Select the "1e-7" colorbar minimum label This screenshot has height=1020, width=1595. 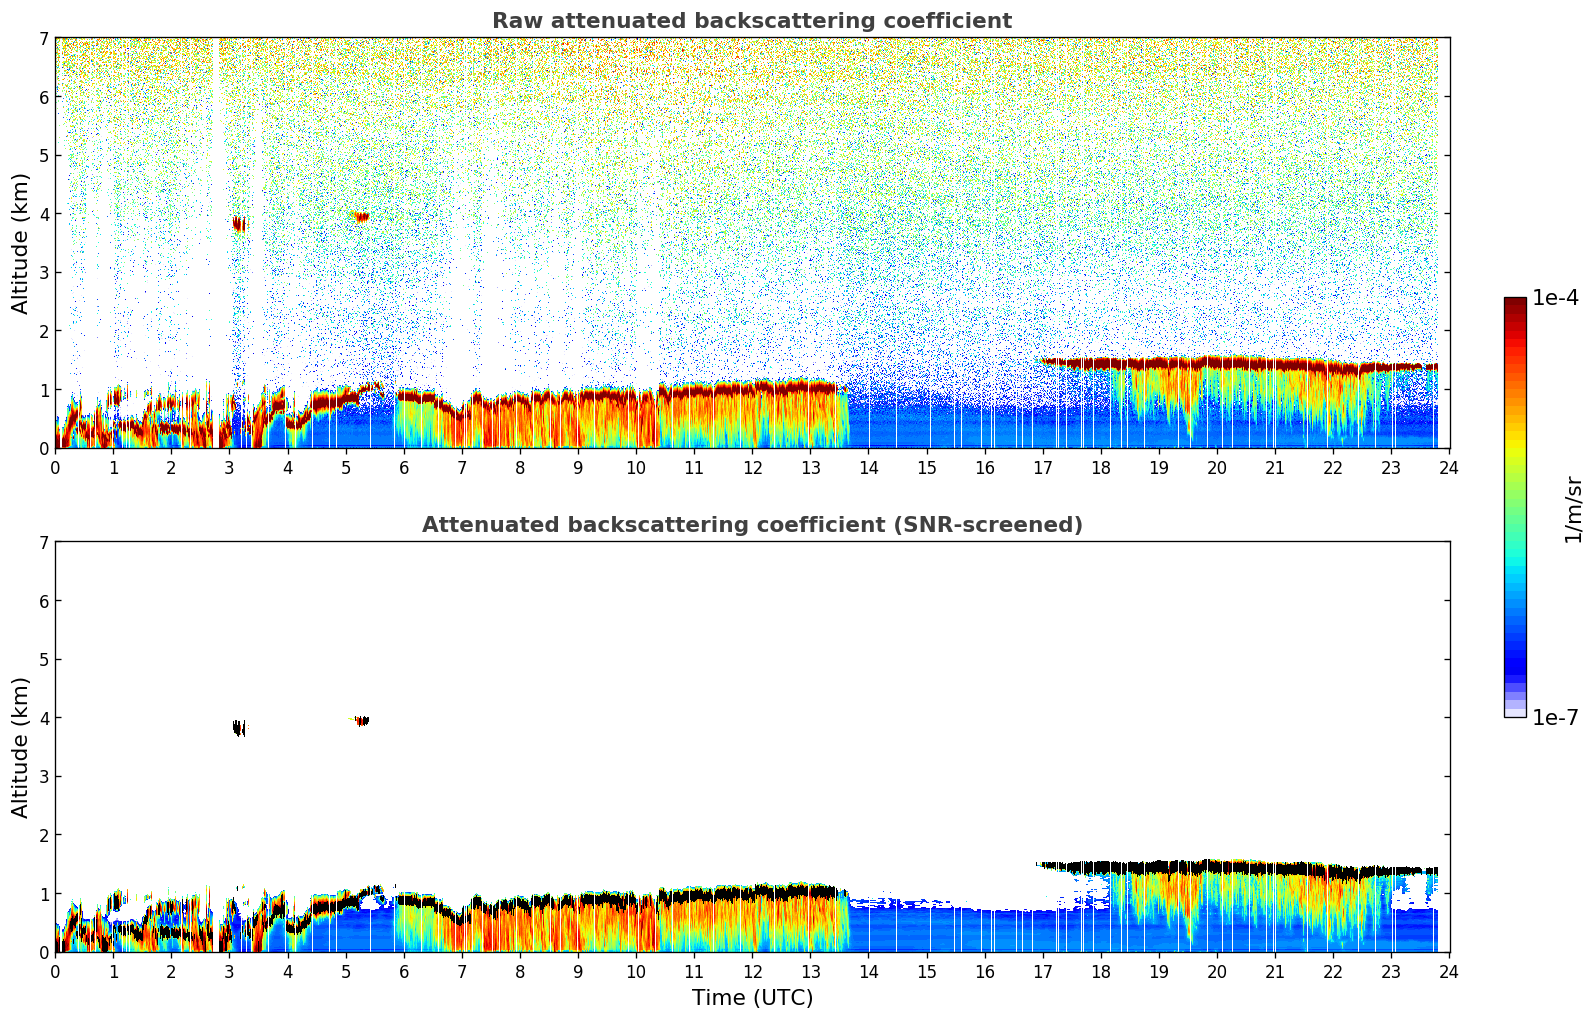(1555, 718)
